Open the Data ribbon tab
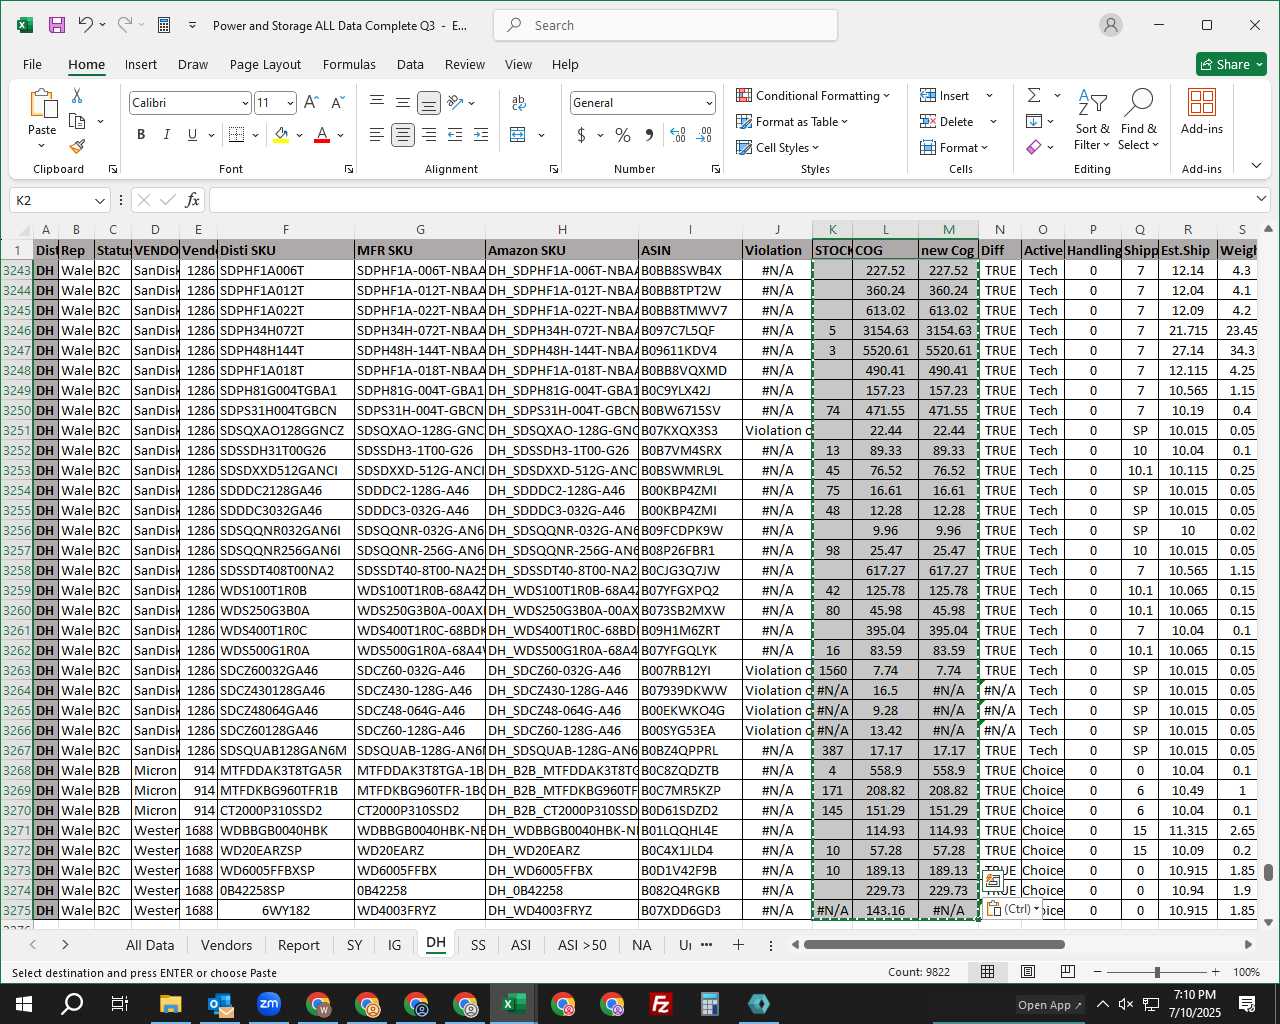 tap(410, 64)
